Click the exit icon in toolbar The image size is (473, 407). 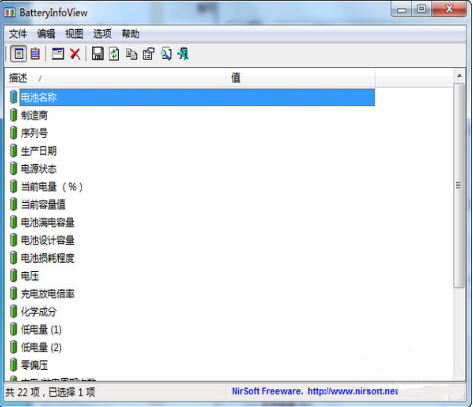click(x=183, y=54)
